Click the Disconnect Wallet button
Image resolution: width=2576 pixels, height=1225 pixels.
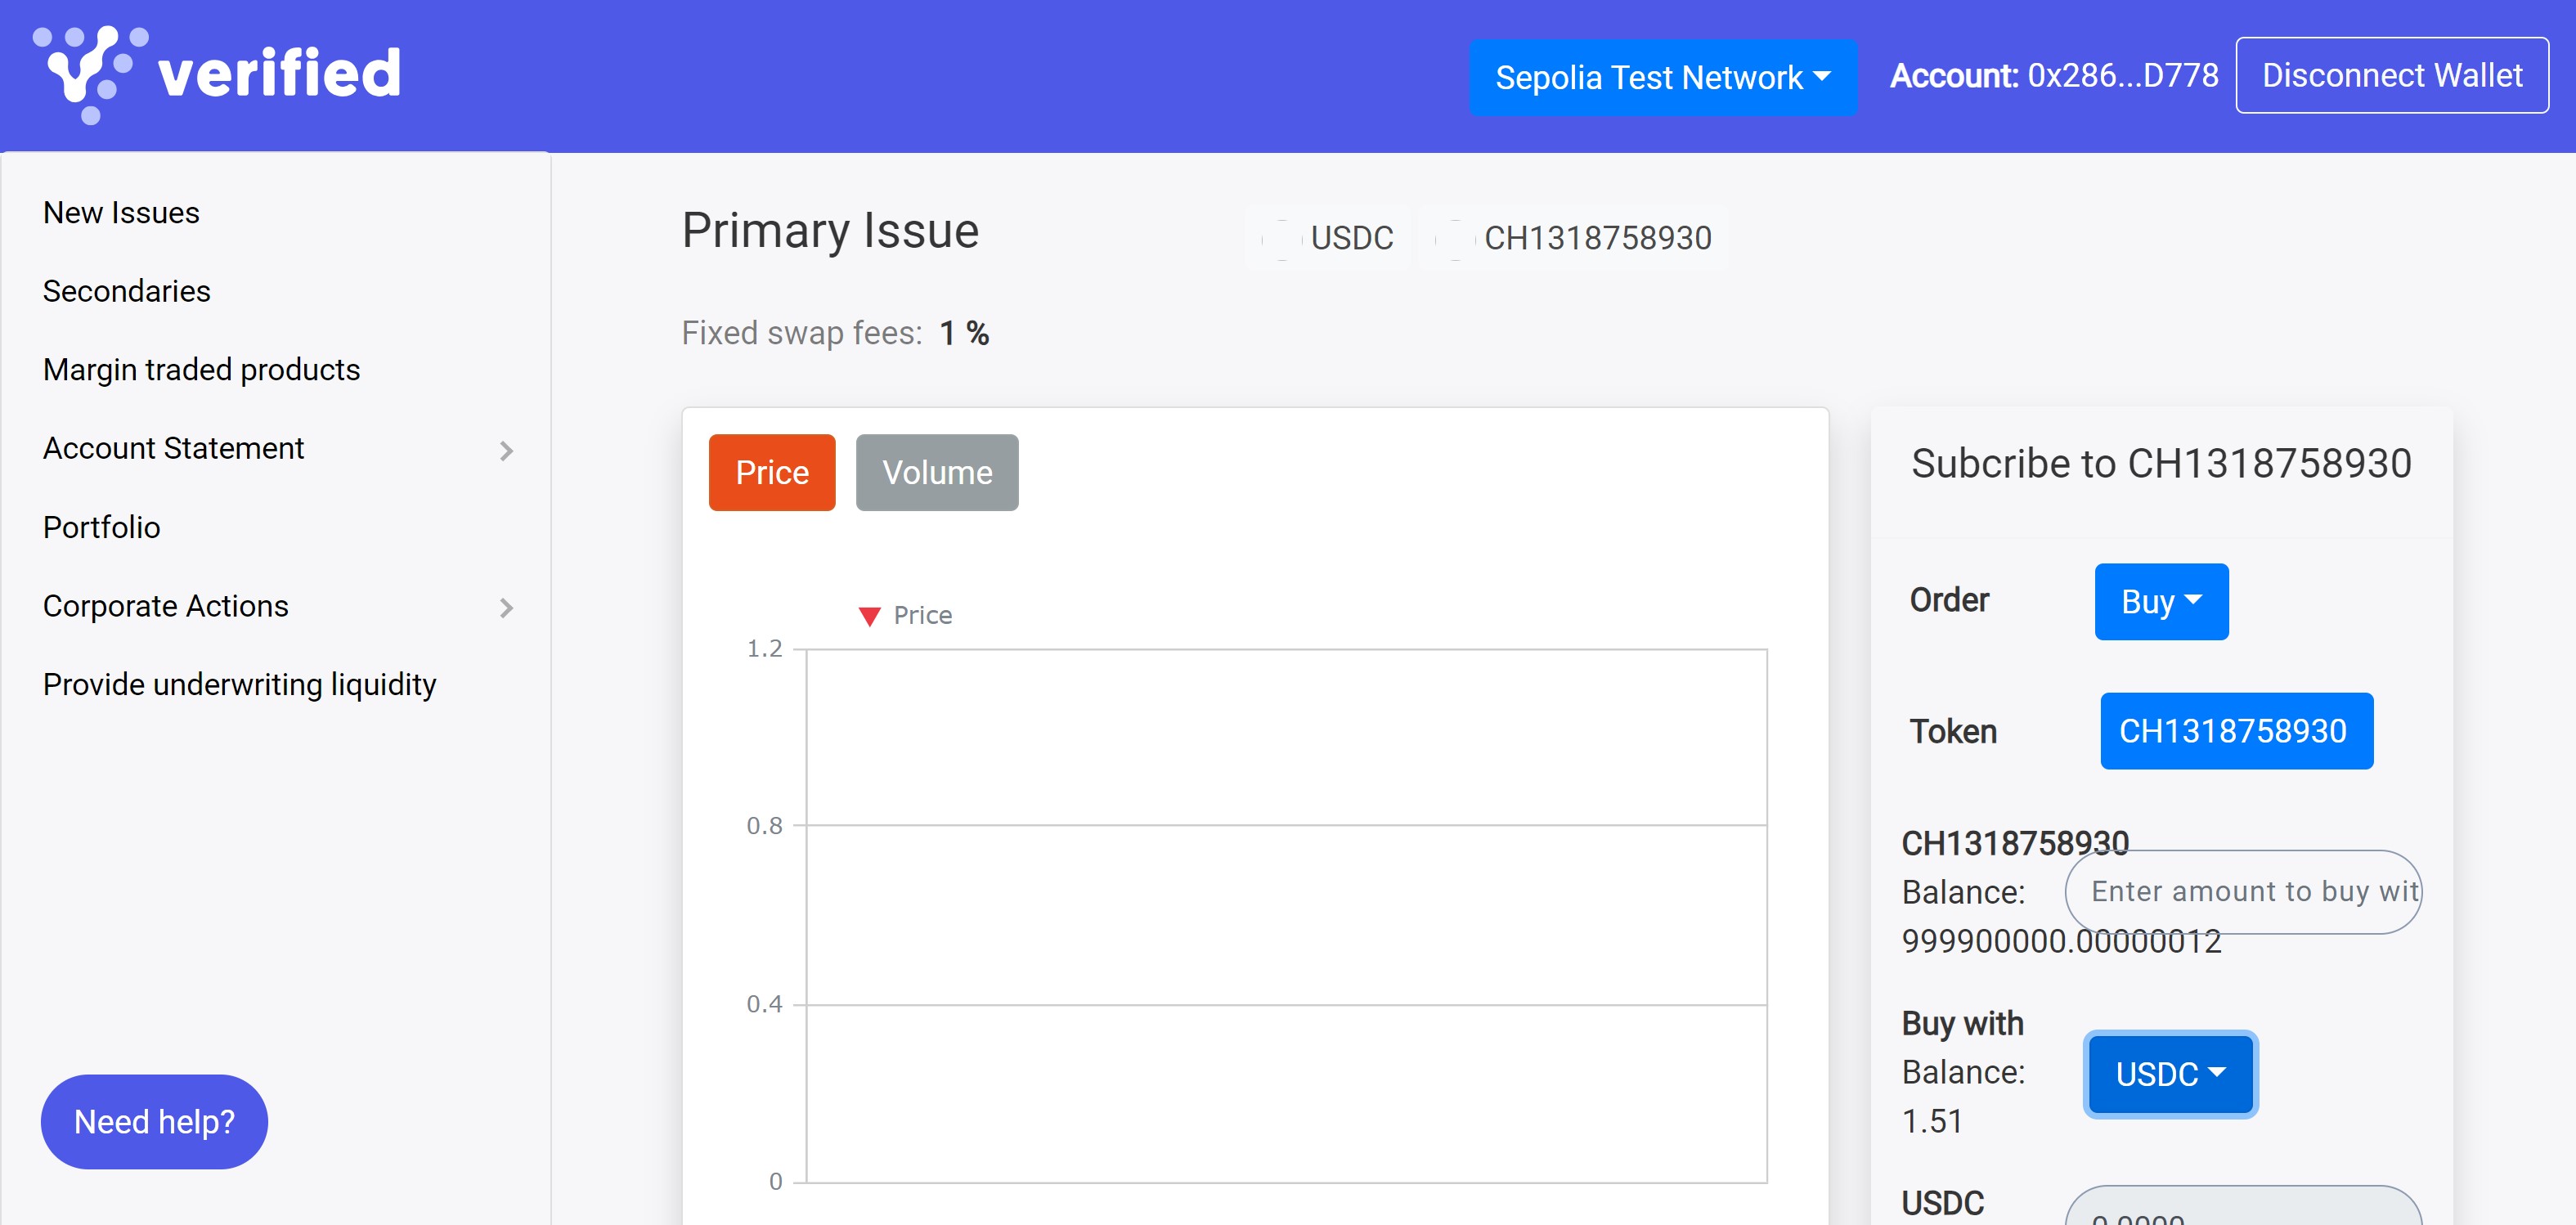point(2391,75)
